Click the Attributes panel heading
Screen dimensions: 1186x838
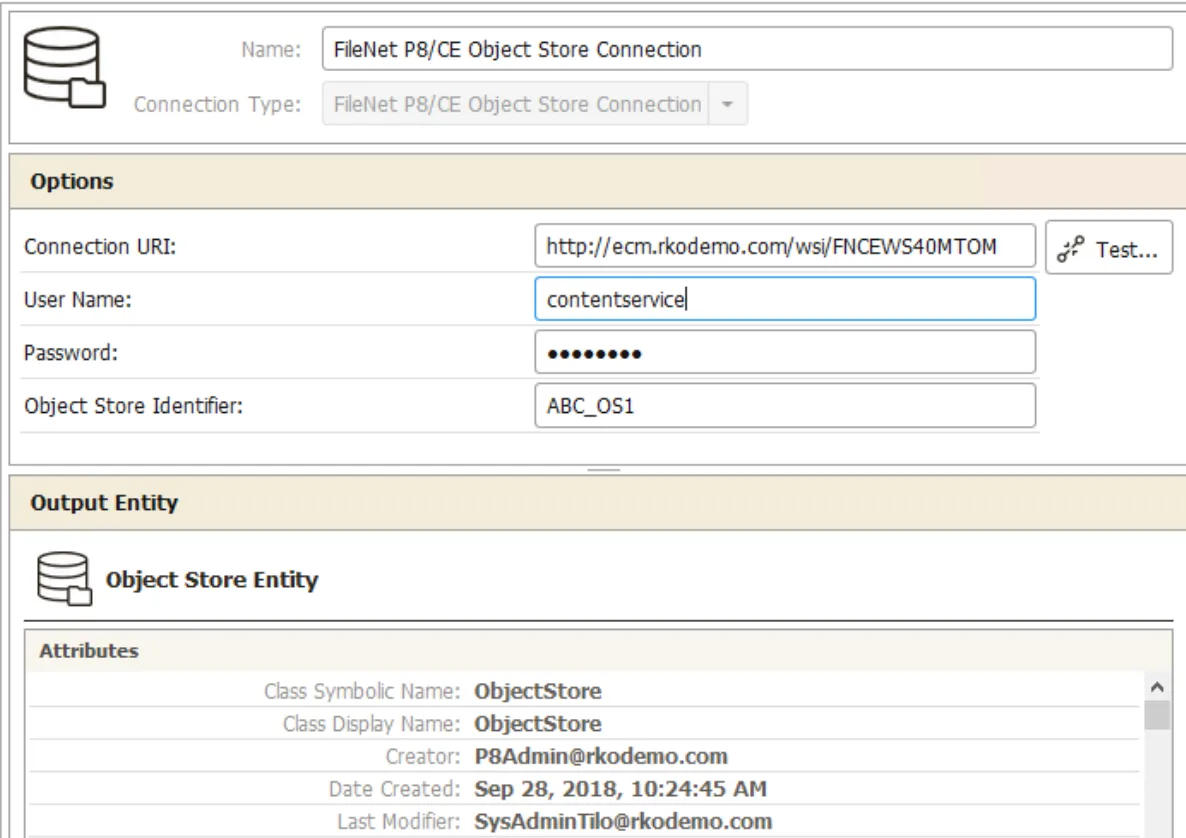[x=89, y=651]
